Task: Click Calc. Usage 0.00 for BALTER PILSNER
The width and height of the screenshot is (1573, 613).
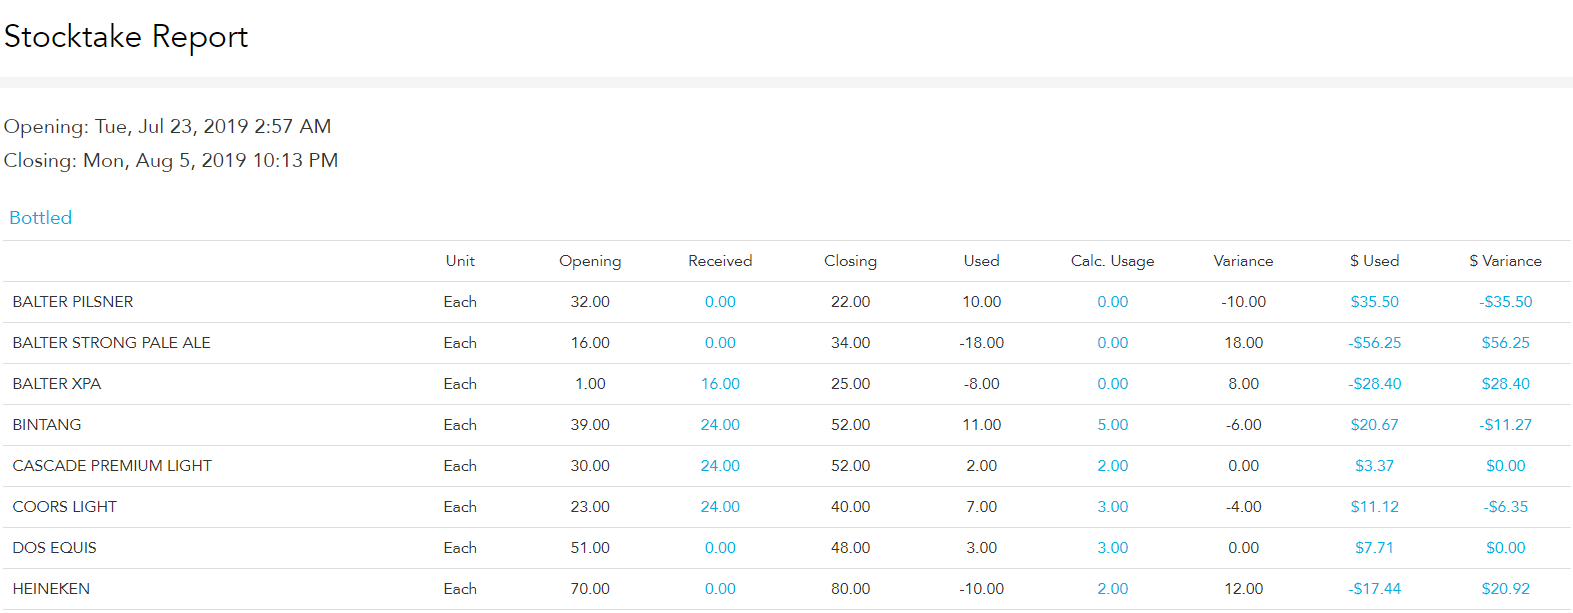Action: click(1113, 302)
